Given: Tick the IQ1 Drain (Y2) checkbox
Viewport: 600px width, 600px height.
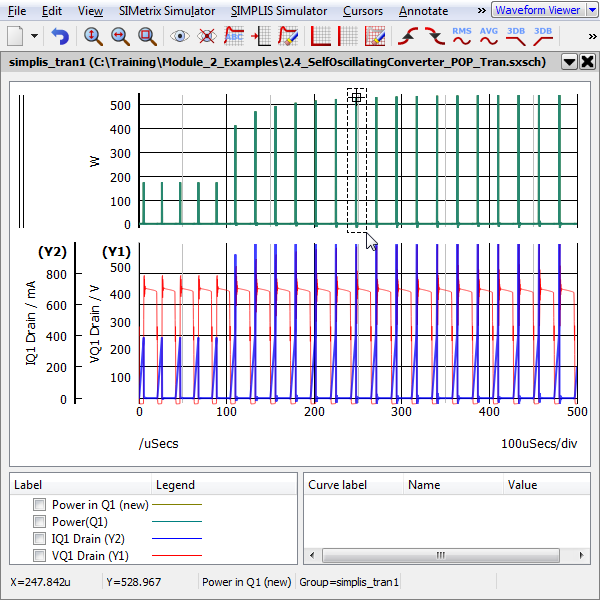Looking at the screenshot, I should click(x=40, y=539).
